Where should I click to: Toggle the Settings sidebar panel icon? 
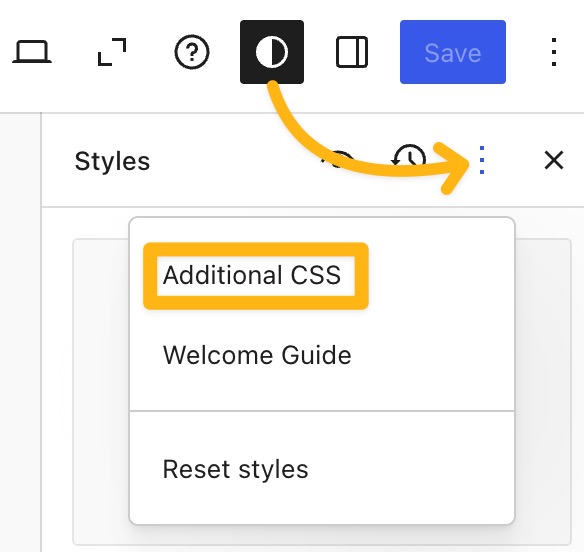pos(352,52)
